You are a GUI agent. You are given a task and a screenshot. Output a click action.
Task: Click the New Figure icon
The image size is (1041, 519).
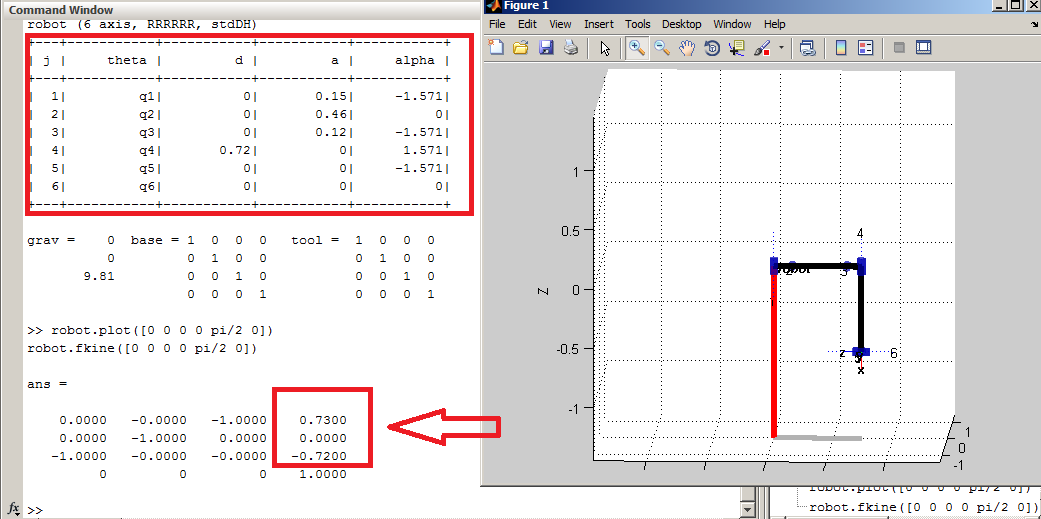coord(497,47)
